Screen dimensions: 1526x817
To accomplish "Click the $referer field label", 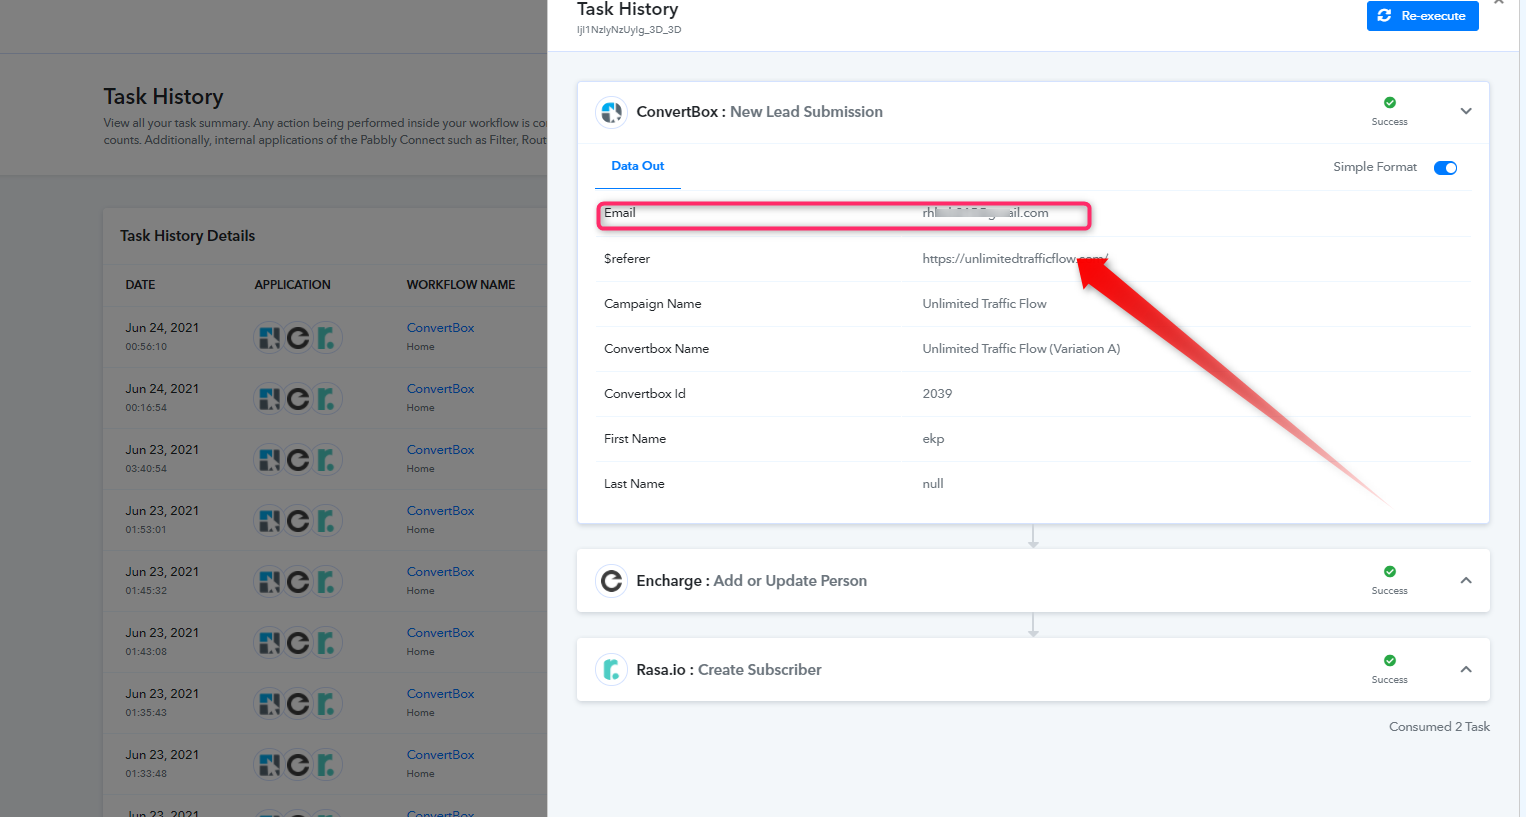I will pyautogui.click(x=627, y=259).
